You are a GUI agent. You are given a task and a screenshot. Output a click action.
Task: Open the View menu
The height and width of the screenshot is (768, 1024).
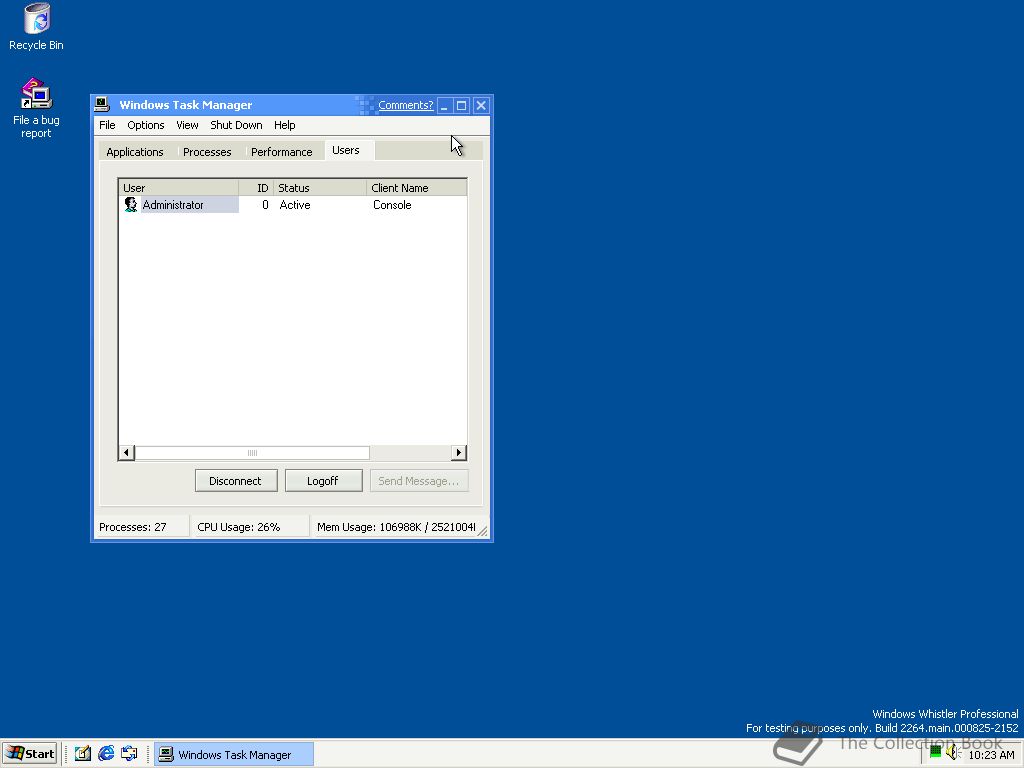pyautogui.click(x=187, y=125)
